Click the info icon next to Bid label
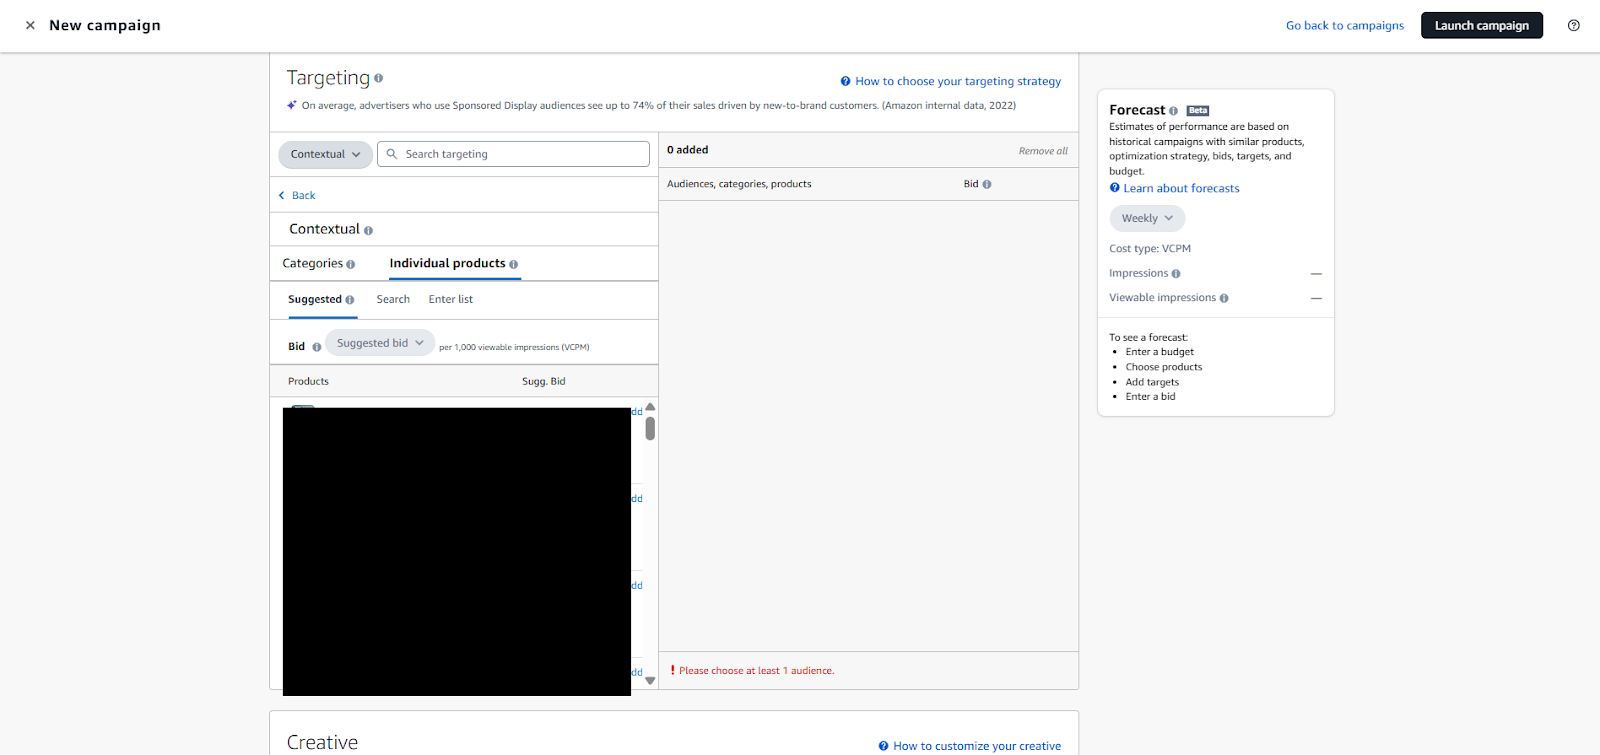This screenshot has width=1600, height=755. (317, 347)
